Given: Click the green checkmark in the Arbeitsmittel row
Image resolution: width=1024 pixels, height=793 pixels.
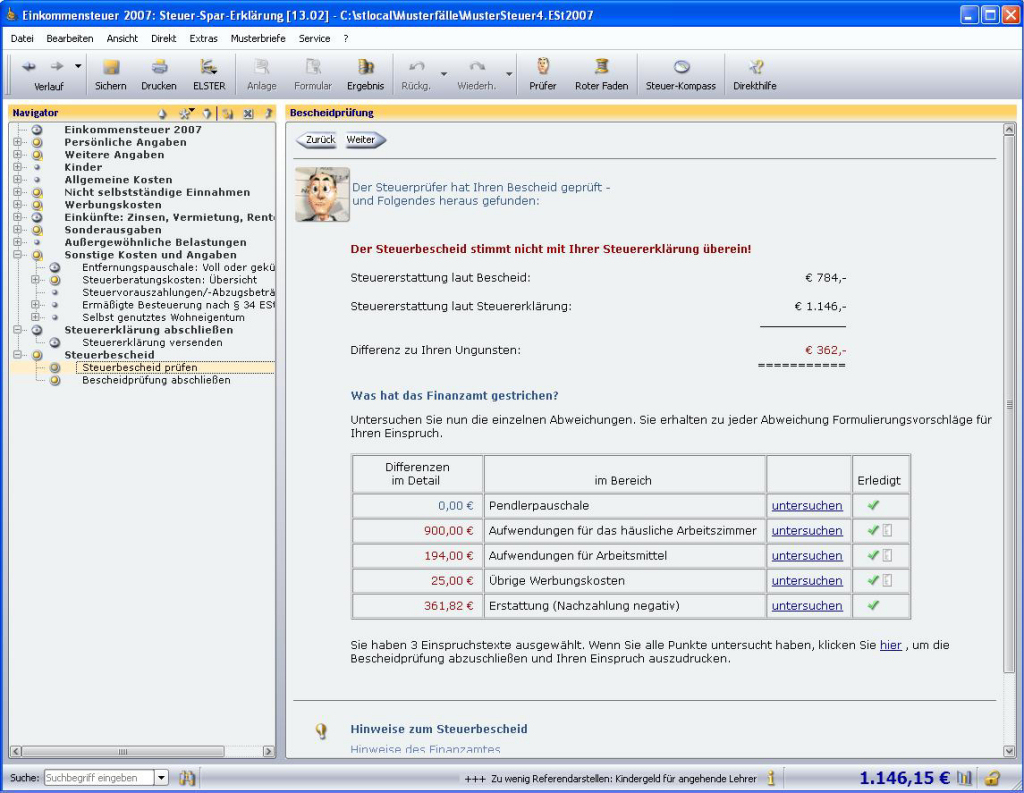Looking at the screenshot, I should tap(873, 555).
